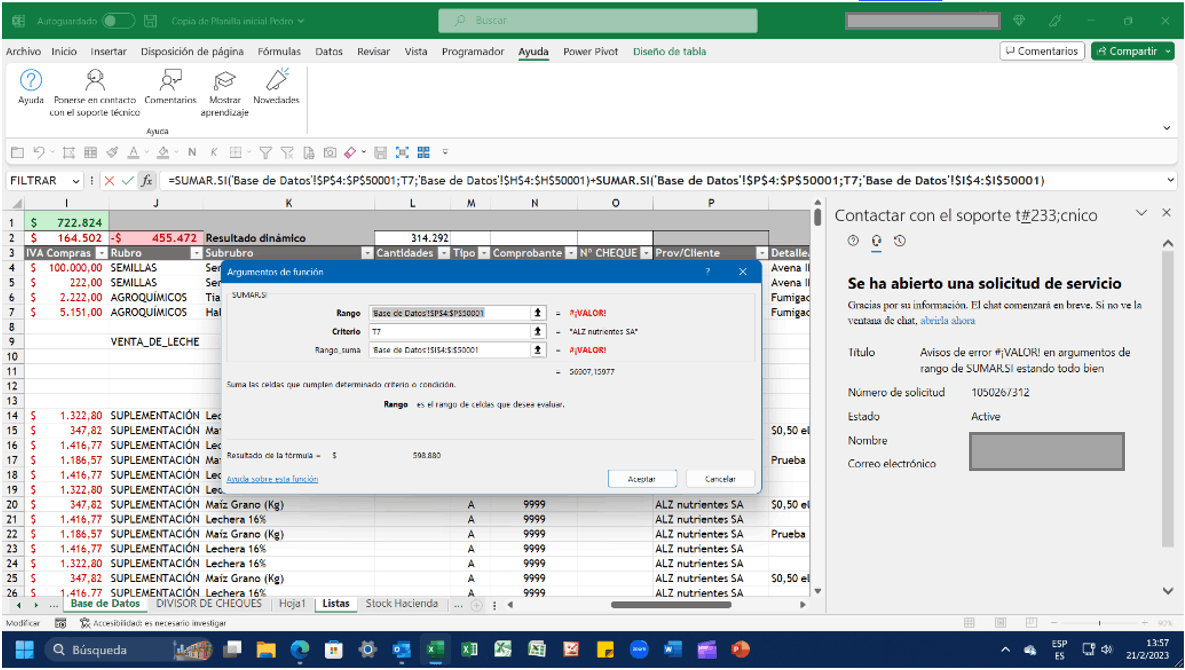
Task: Click the eraser icon in quick toolbar
Action: 350,153
